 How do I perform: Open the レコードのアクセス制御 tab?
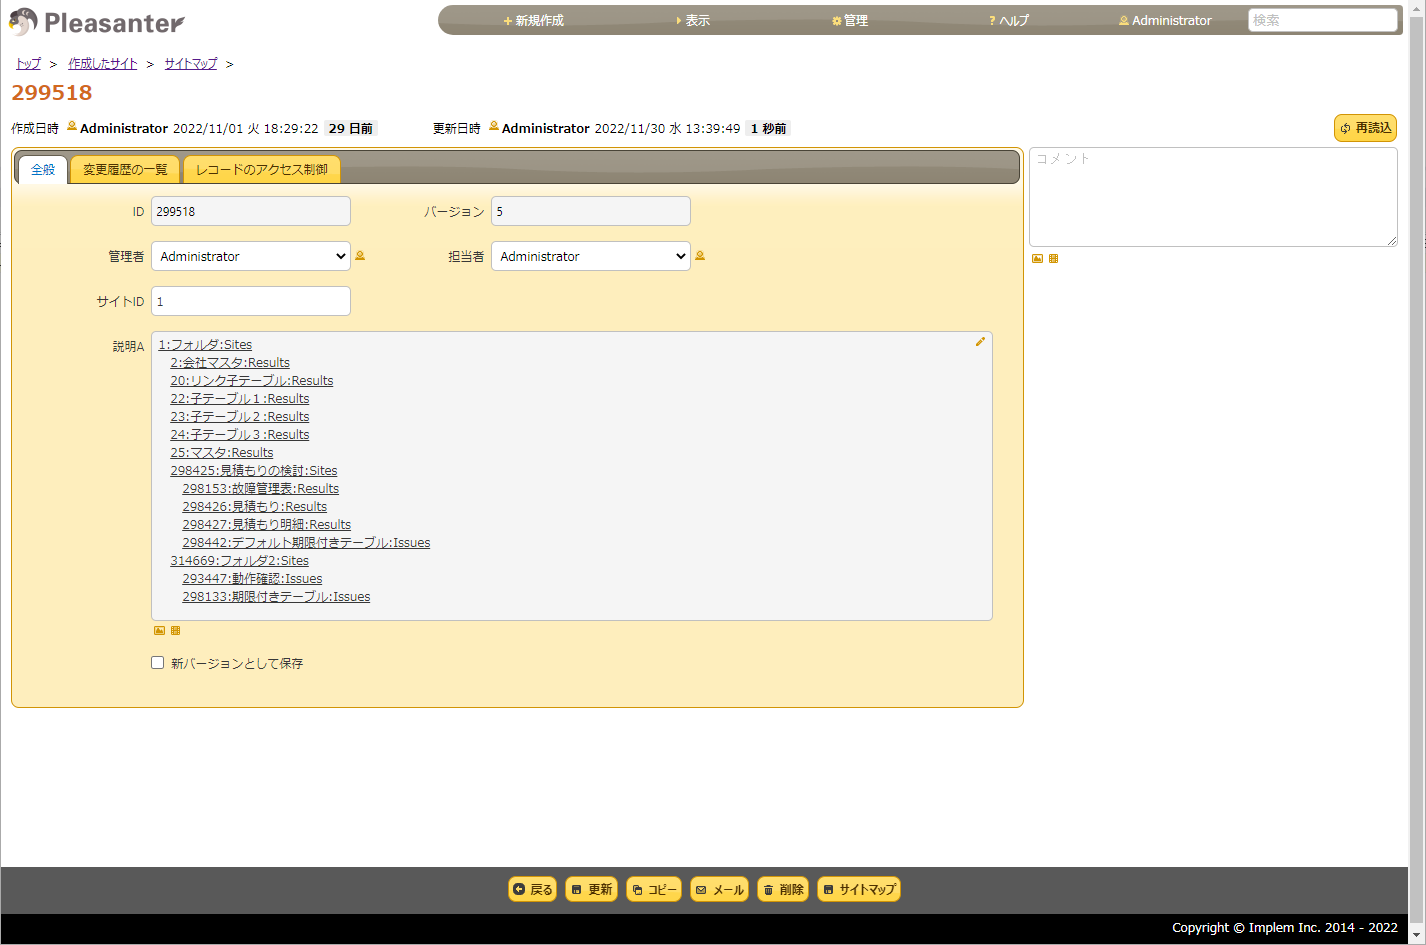pyautogui.click(x=260, y=169)
